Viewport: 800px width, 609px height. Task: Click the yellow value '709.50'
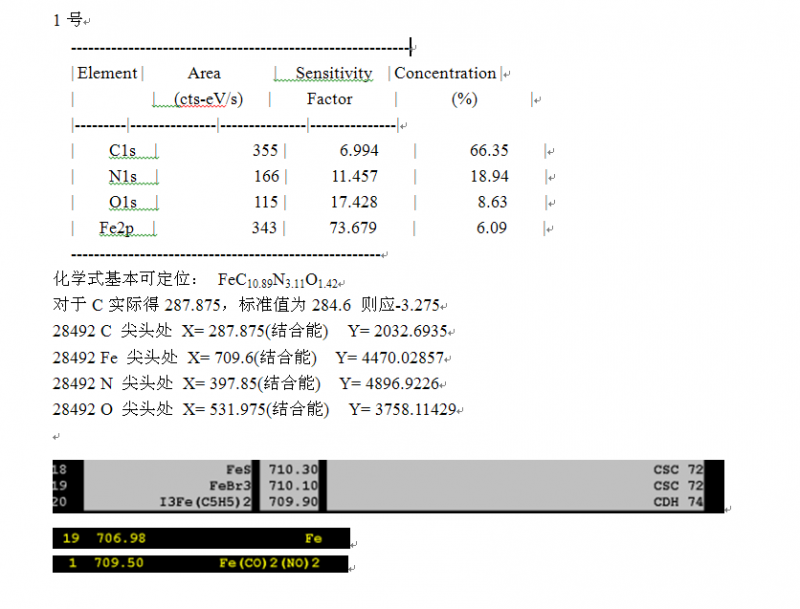click(119, 563)
